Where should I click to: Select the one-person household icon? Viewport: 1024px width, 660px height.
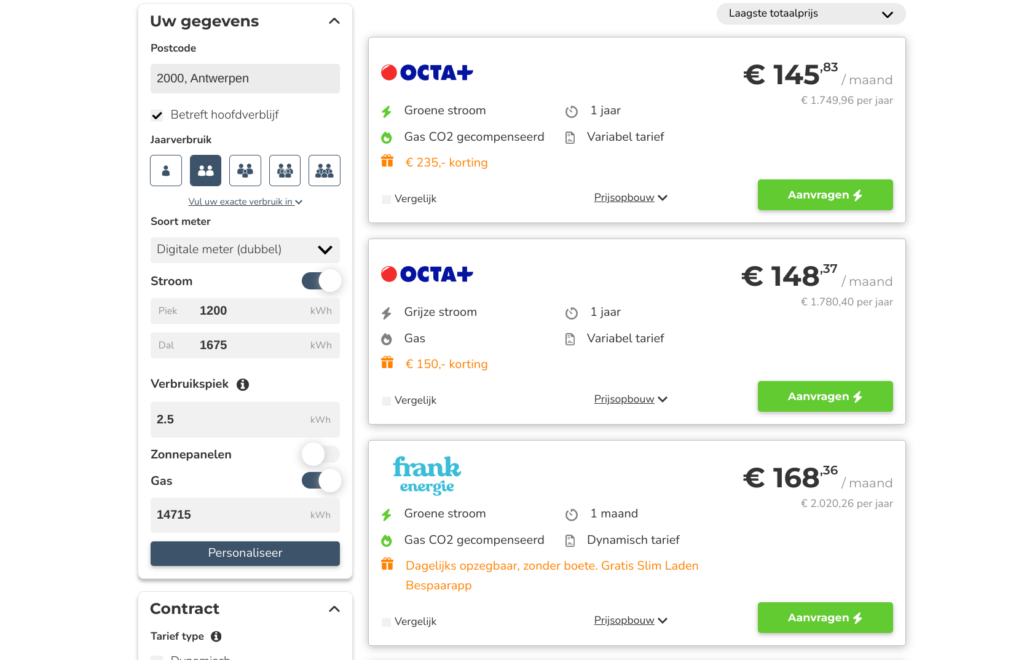(x=166, y=170)
